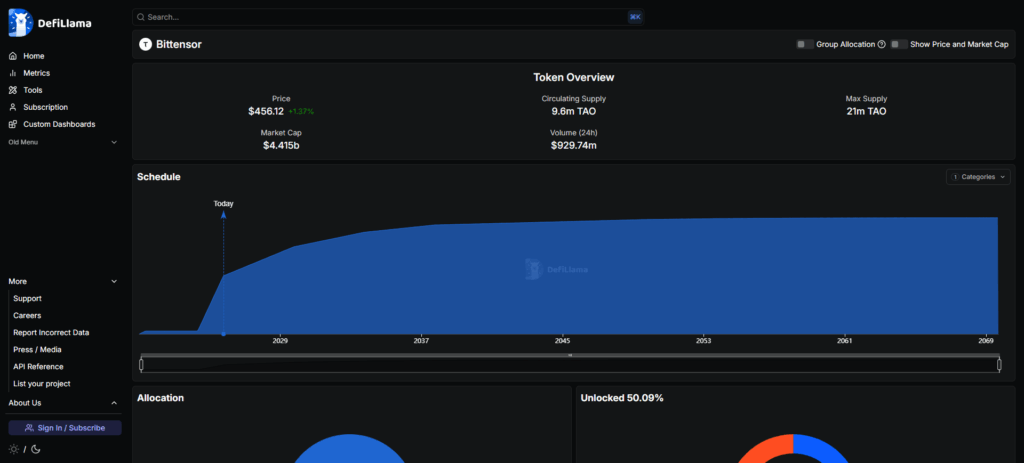Open Report Incorrect Data page

pos(51,333)
